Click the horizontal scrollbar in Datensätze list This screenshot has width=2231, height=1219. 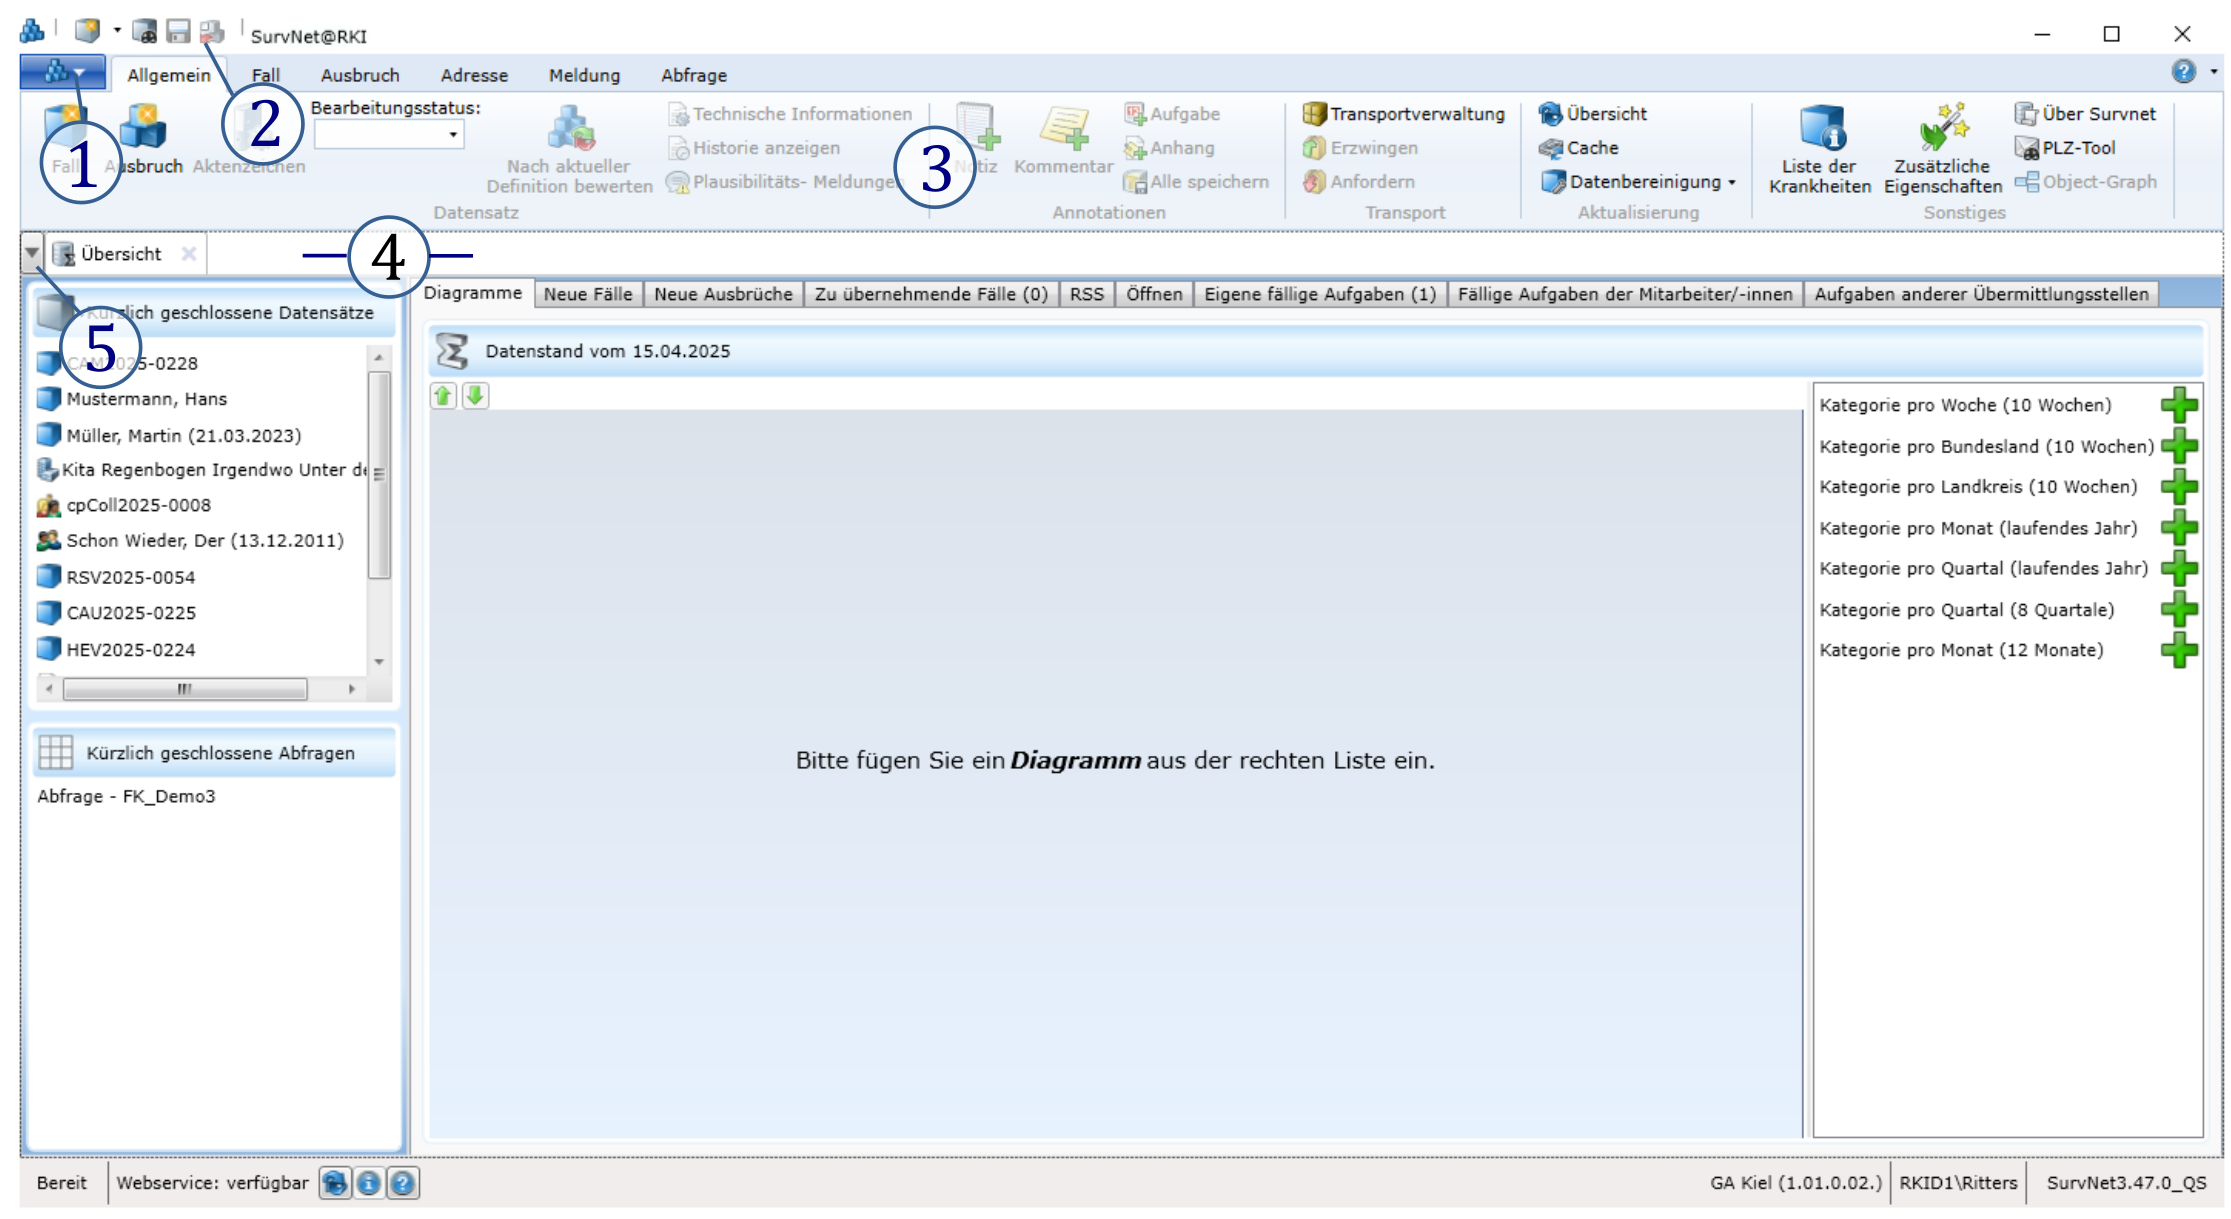[185, 689]
